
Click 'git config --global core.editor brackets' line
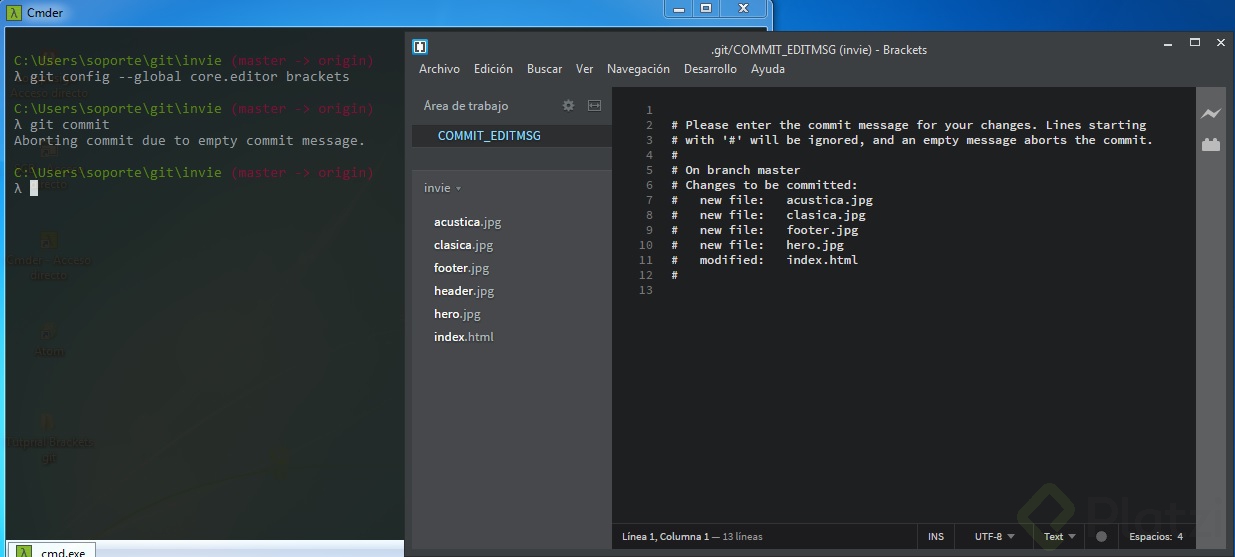coord(190,76)
